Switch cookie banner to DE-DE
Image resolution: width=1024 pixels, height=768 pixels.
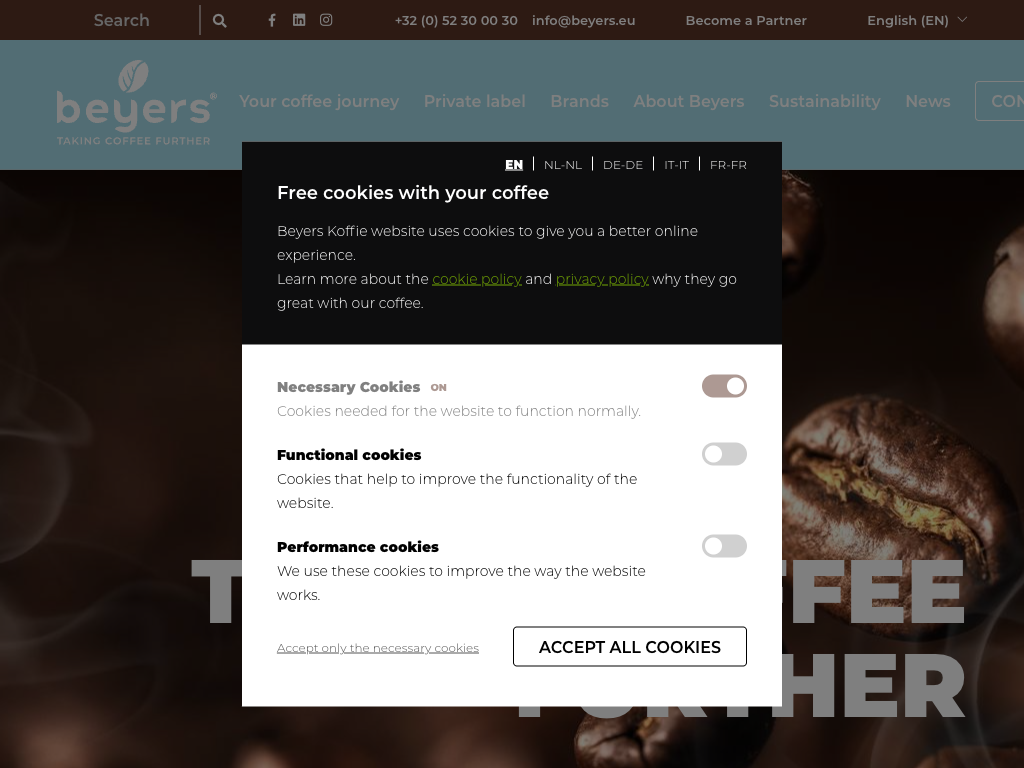(622, 165)
